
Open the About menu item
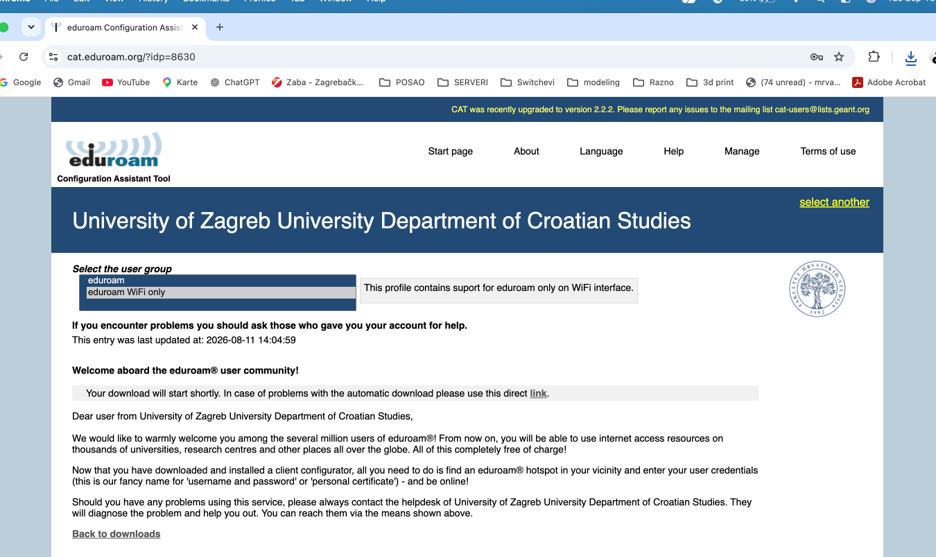526,152
